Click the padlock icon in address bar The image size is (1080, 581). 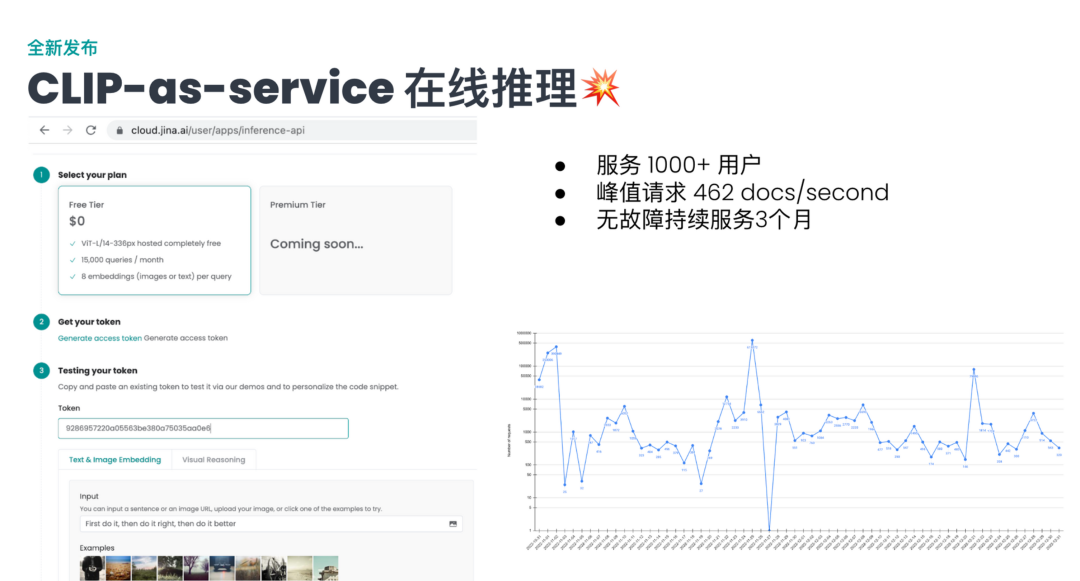click(x=120, y=130)
